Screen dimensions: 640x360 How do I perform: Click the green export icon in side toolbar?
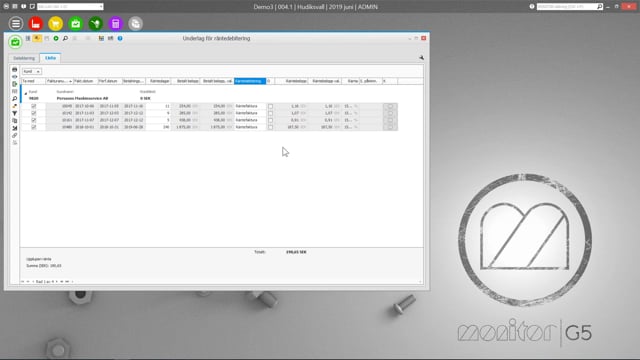point(15,84)
